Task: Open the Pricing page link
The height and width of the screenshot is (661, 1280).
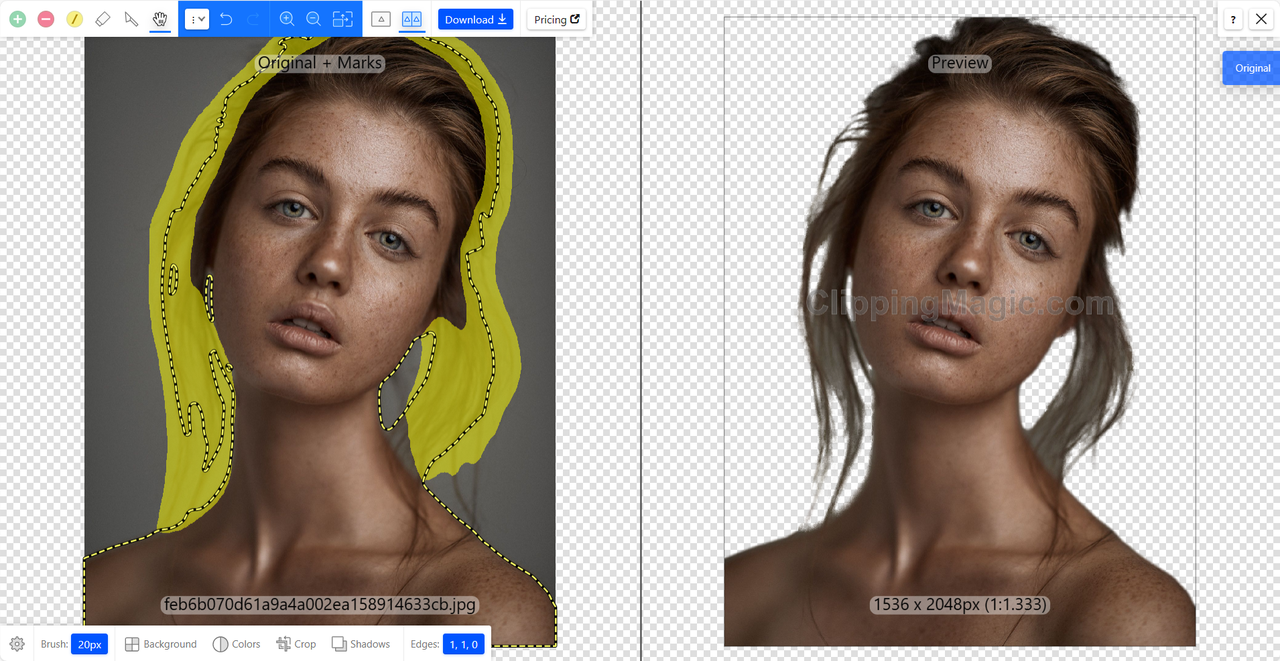Action: pyautogui.click(x=557, y=19)
